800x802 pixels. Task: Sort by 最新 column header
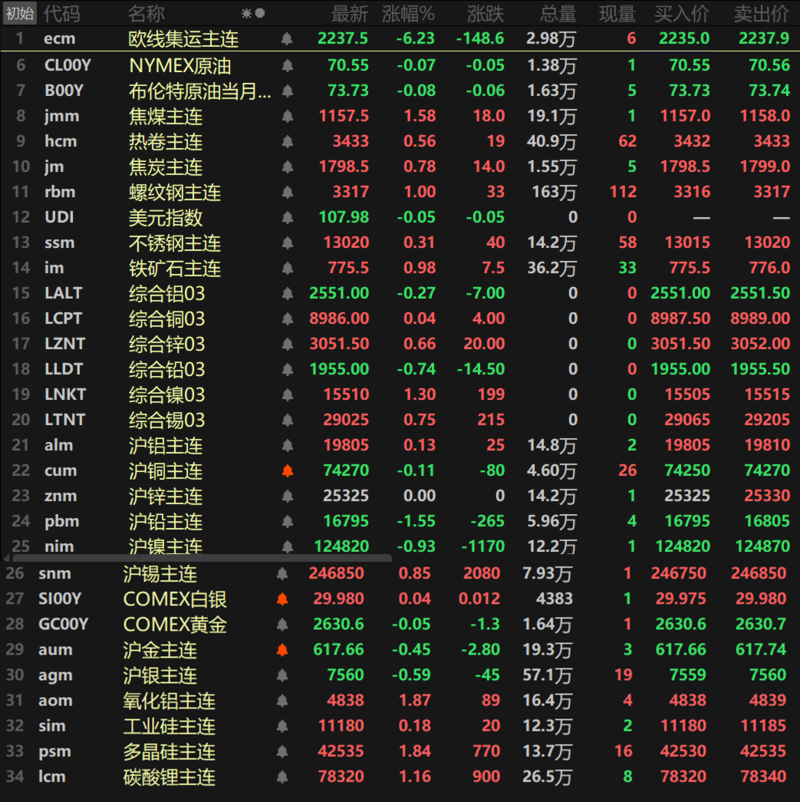(x=350, y=14)
